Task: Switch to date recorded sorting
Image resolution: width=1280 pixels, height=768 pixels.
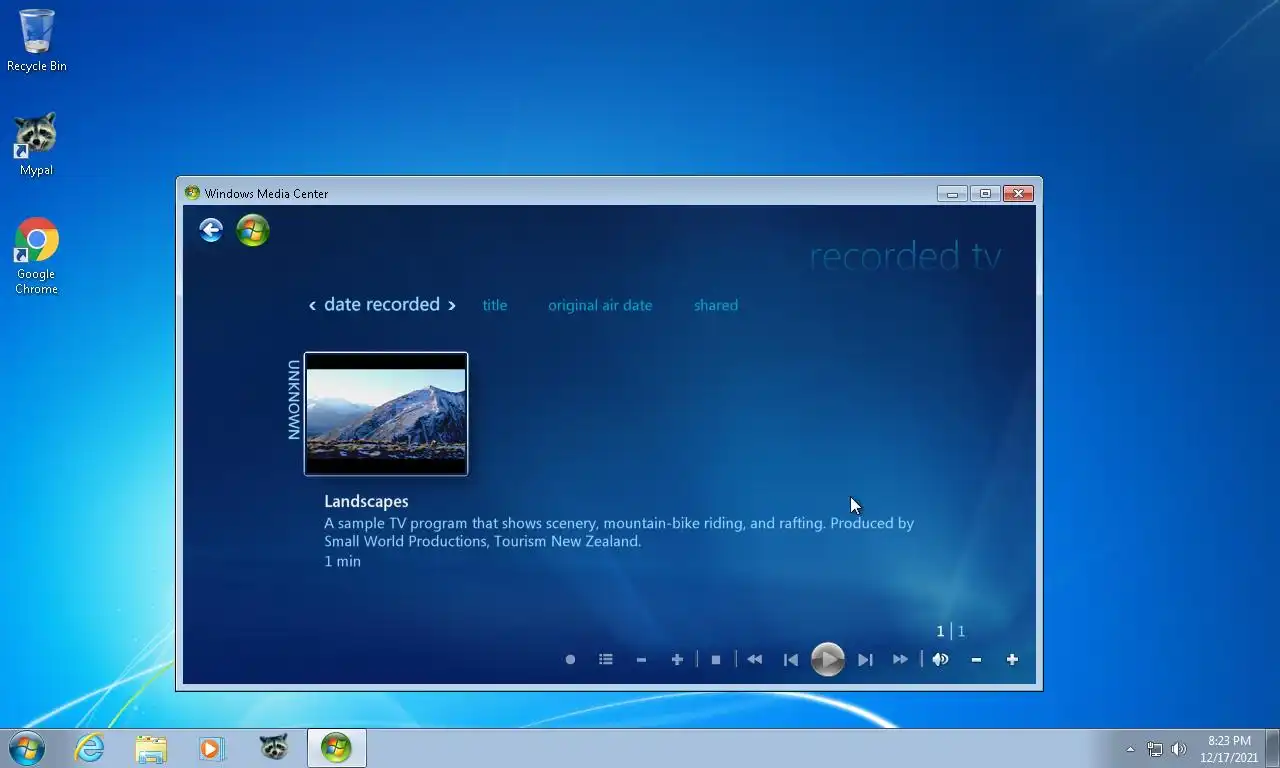Action: pyautogui.click(x=382, y=305)
